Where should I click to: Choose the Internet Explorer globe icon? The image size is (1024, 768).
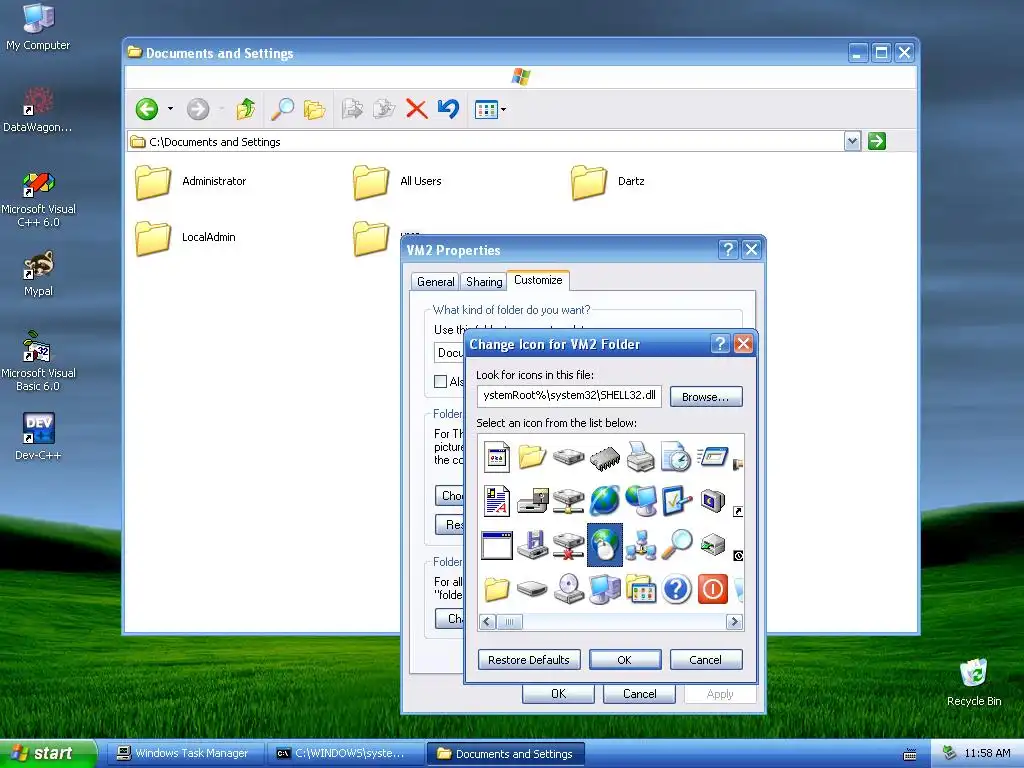(605, 501)
